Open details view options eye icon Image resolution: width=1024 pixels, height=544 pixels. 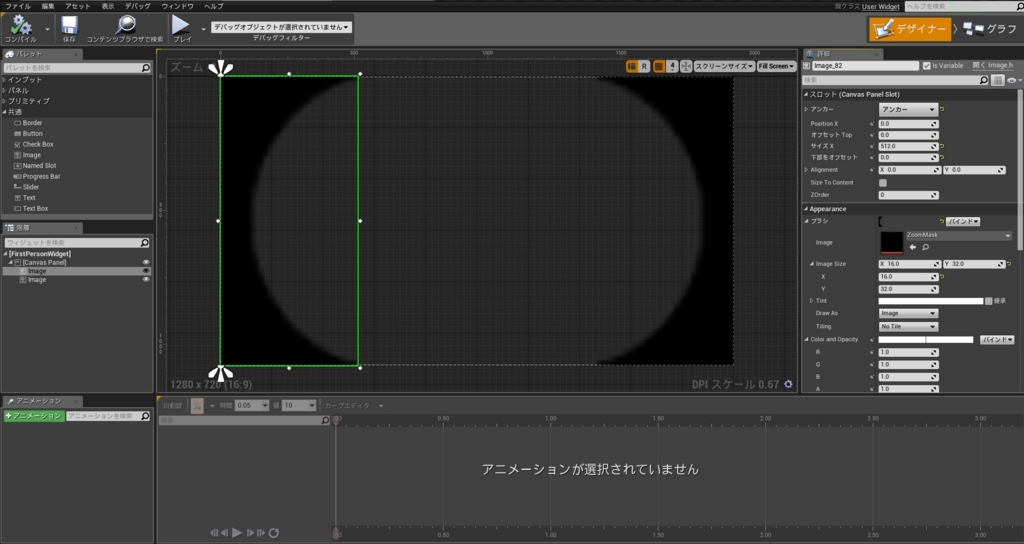[x=1012, y=80]
